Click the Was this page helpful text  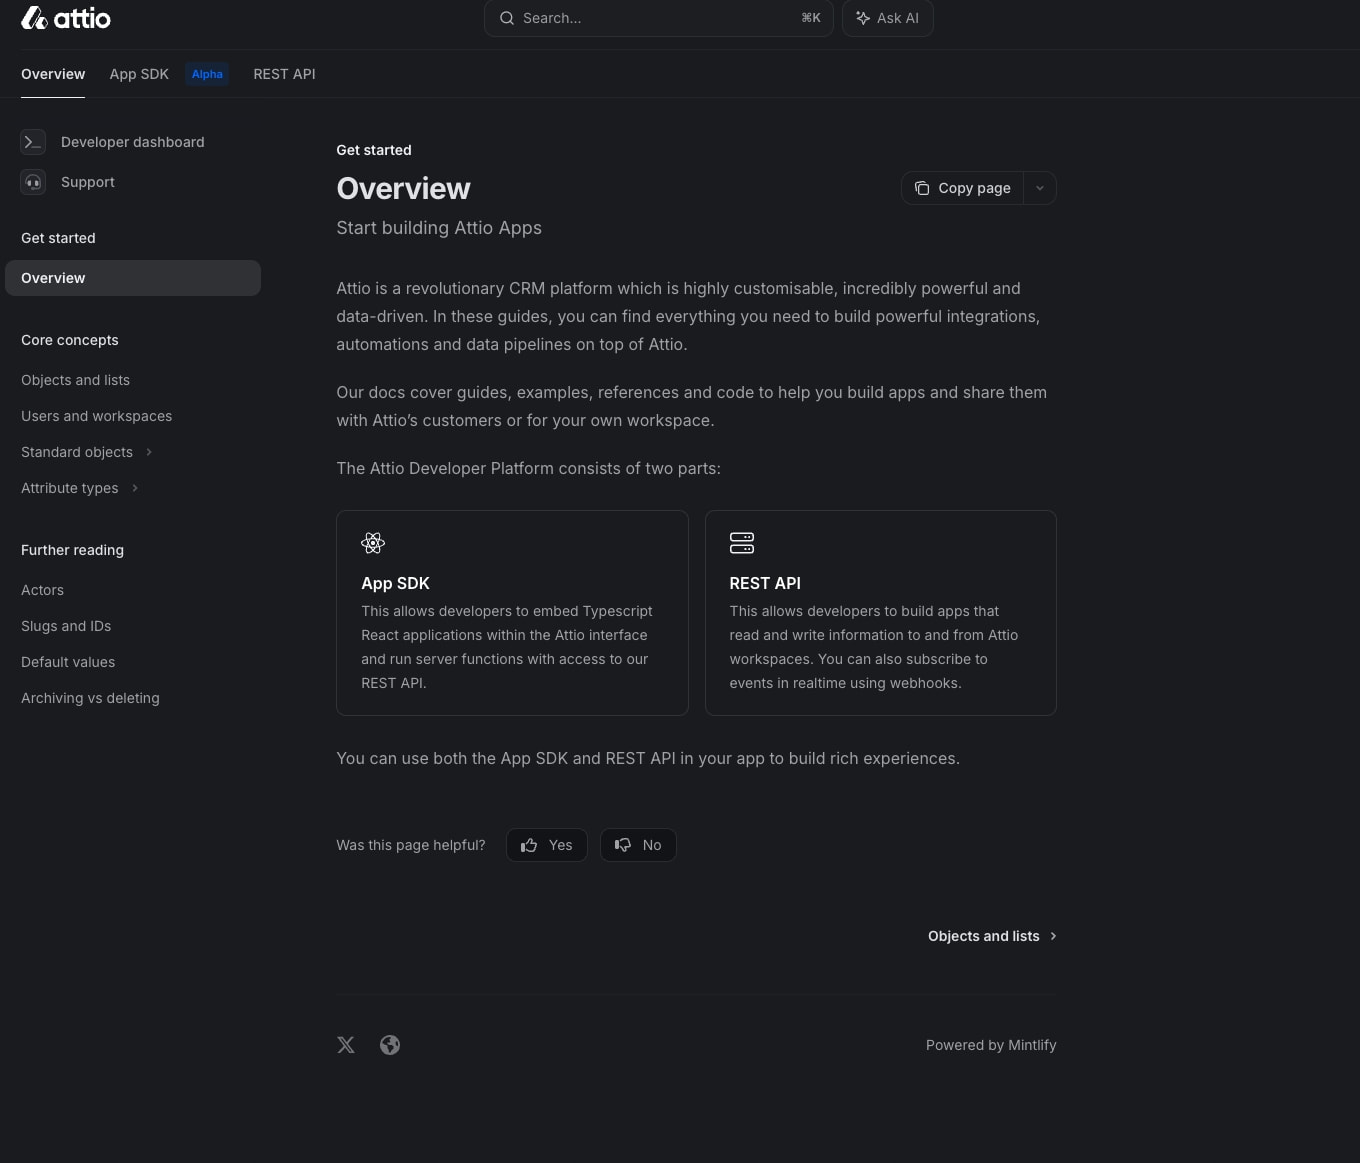(411, 845)
